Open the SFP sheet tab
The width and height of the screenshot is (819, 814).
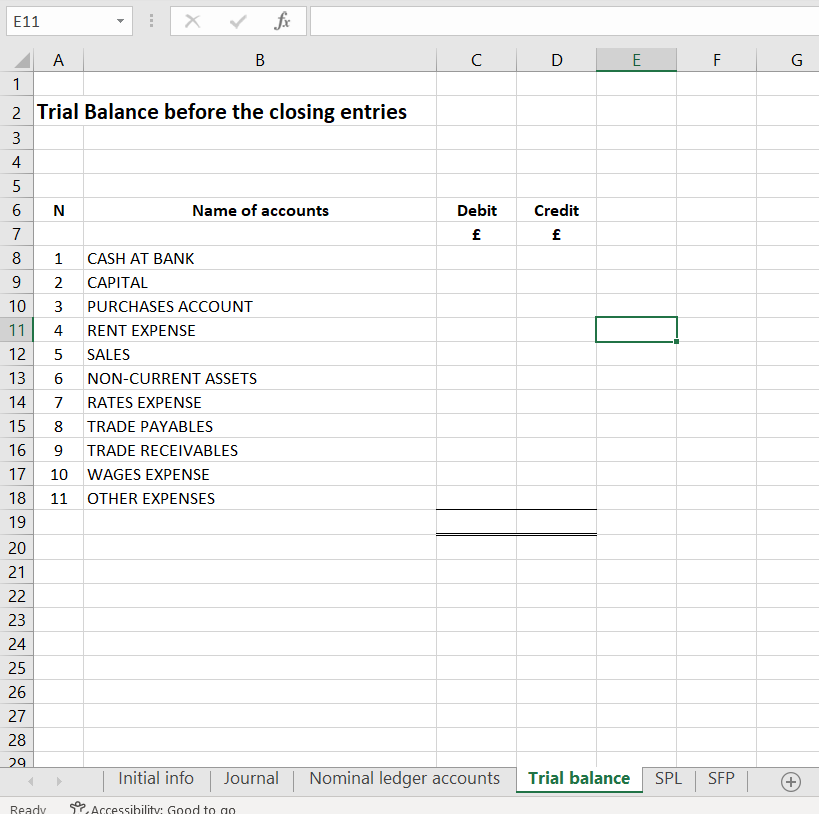[x=721, y=778]
